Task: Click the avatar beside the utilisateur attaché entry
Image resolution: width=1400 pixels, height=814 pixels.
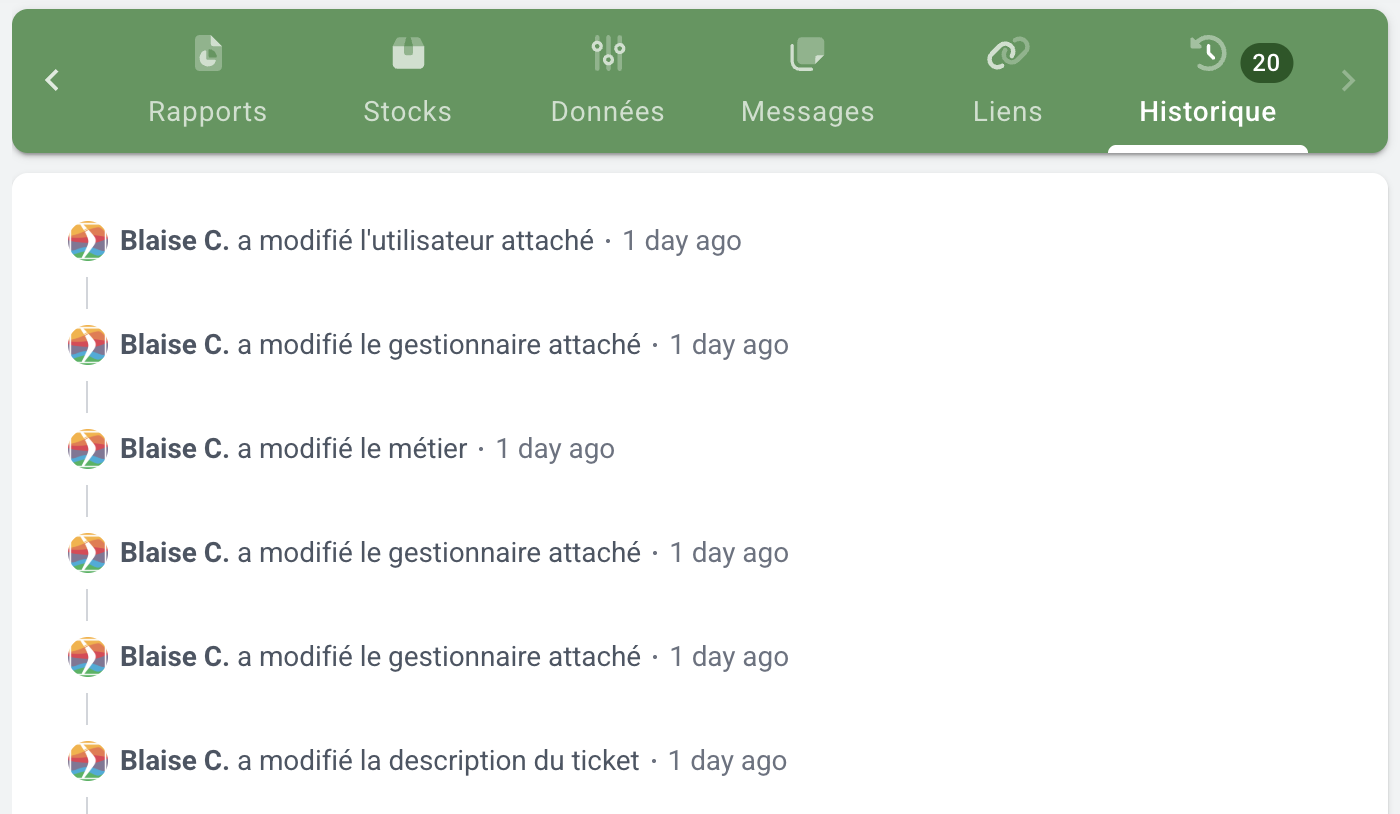Action: 88,241
